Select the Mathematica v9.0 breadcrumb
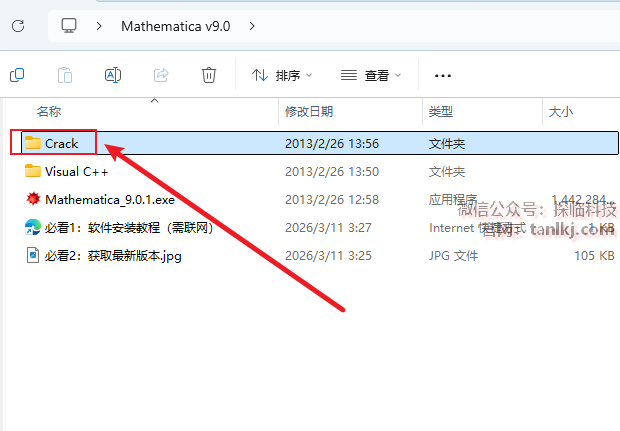Screen dimensions: 620x431 coord(176,26)
